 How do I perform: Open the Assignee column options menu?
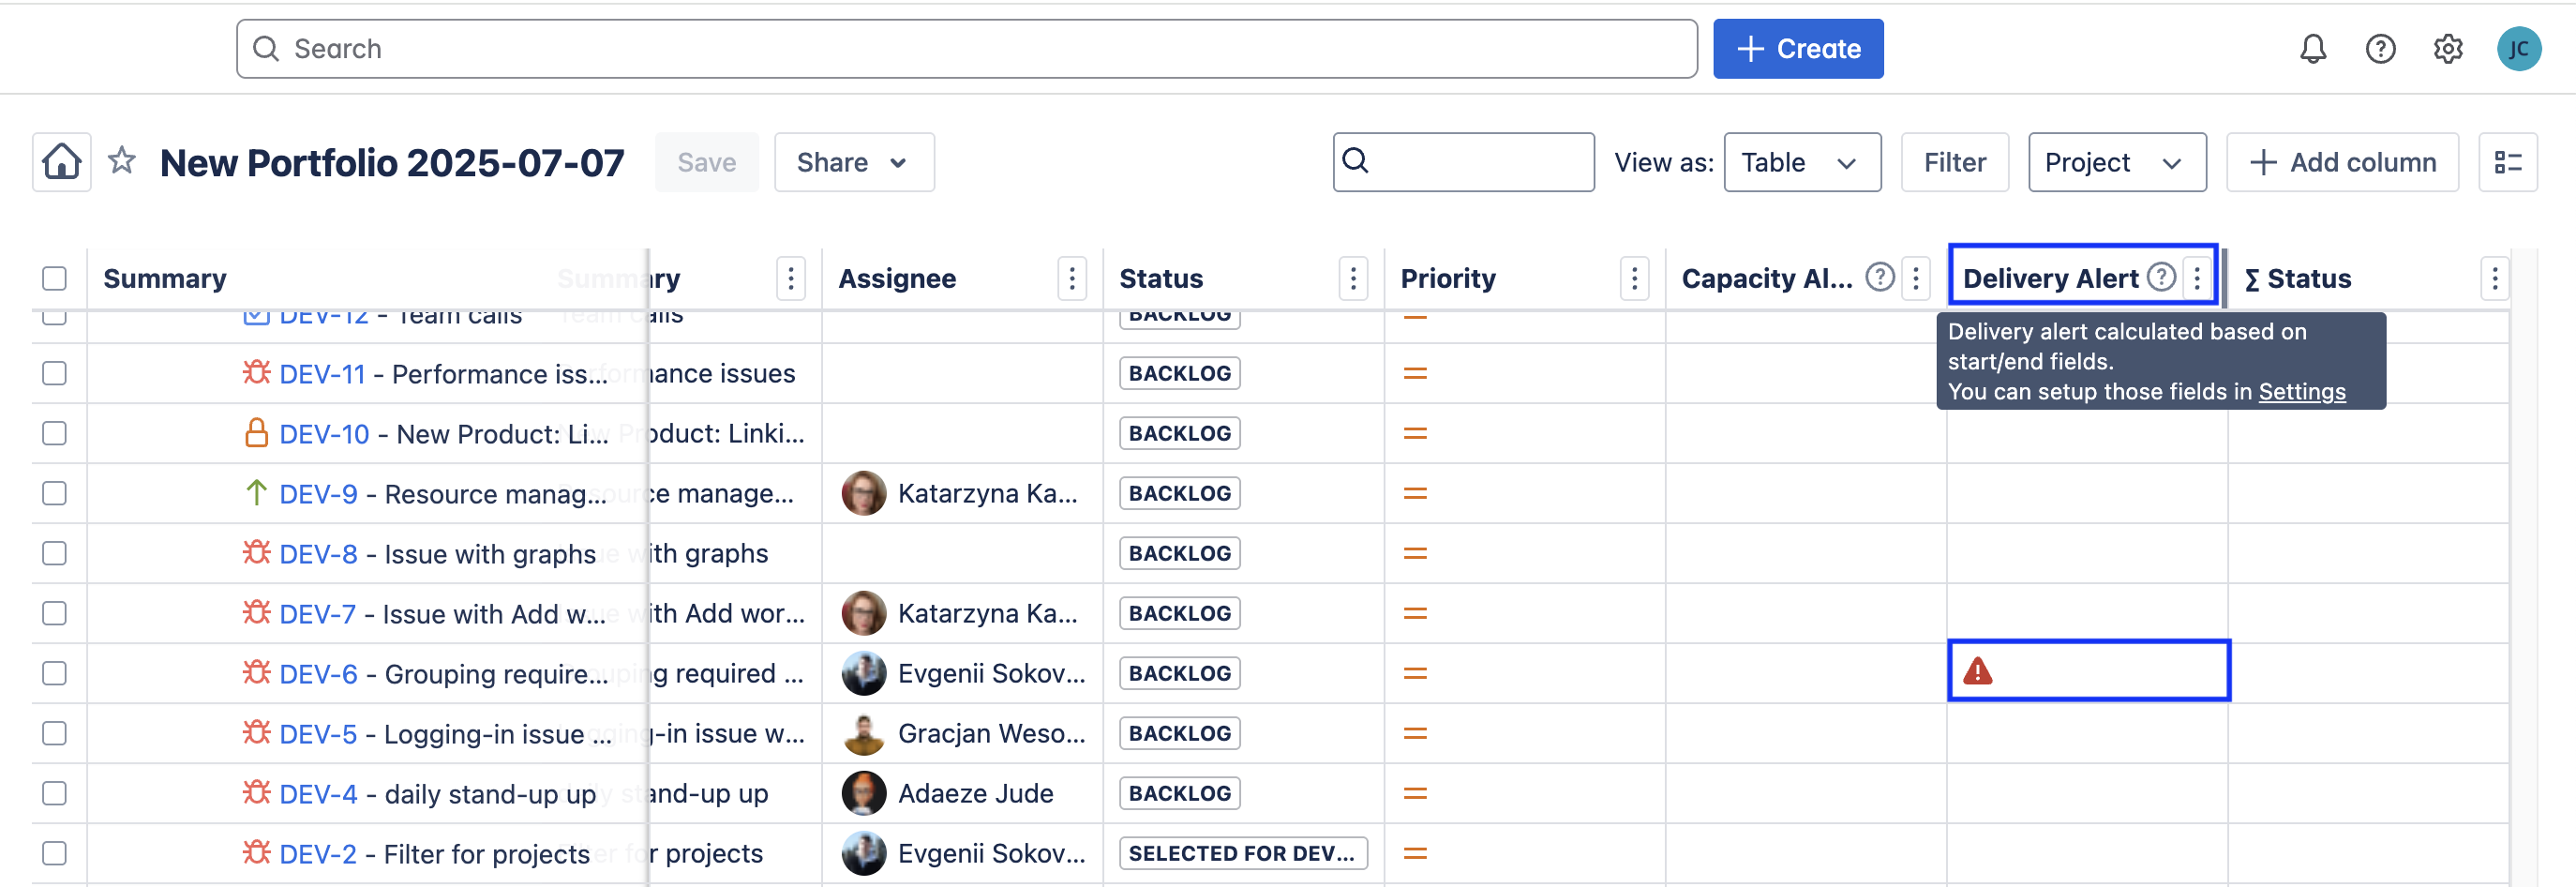pyautogui.click(x=1072, y=279)
